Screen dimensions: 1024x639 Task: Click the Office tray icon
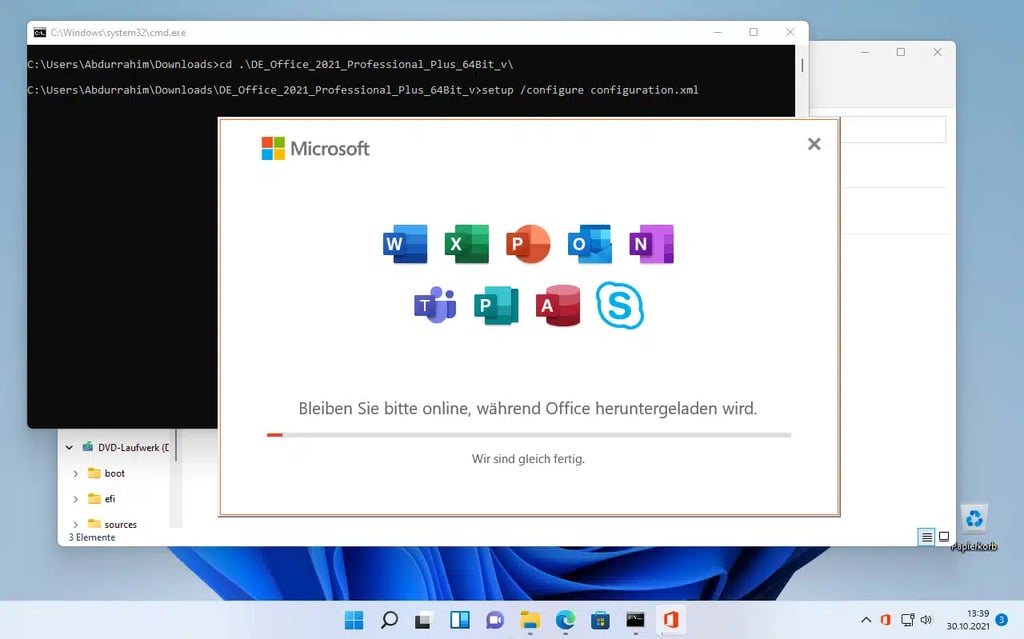point(886,619)
